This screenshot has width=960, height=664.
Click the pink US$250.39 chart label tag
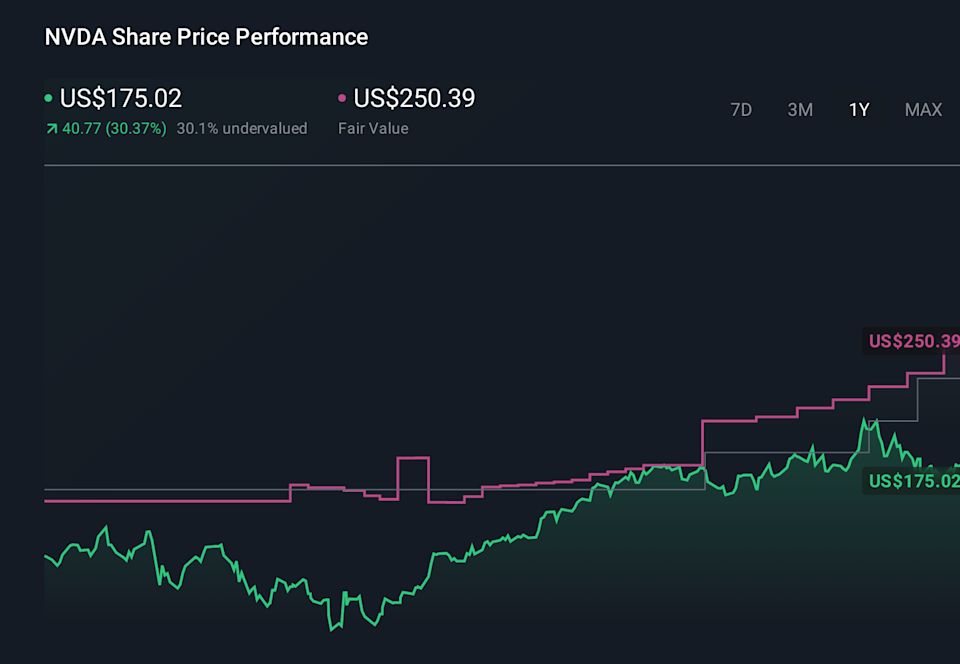coord(912,341)
